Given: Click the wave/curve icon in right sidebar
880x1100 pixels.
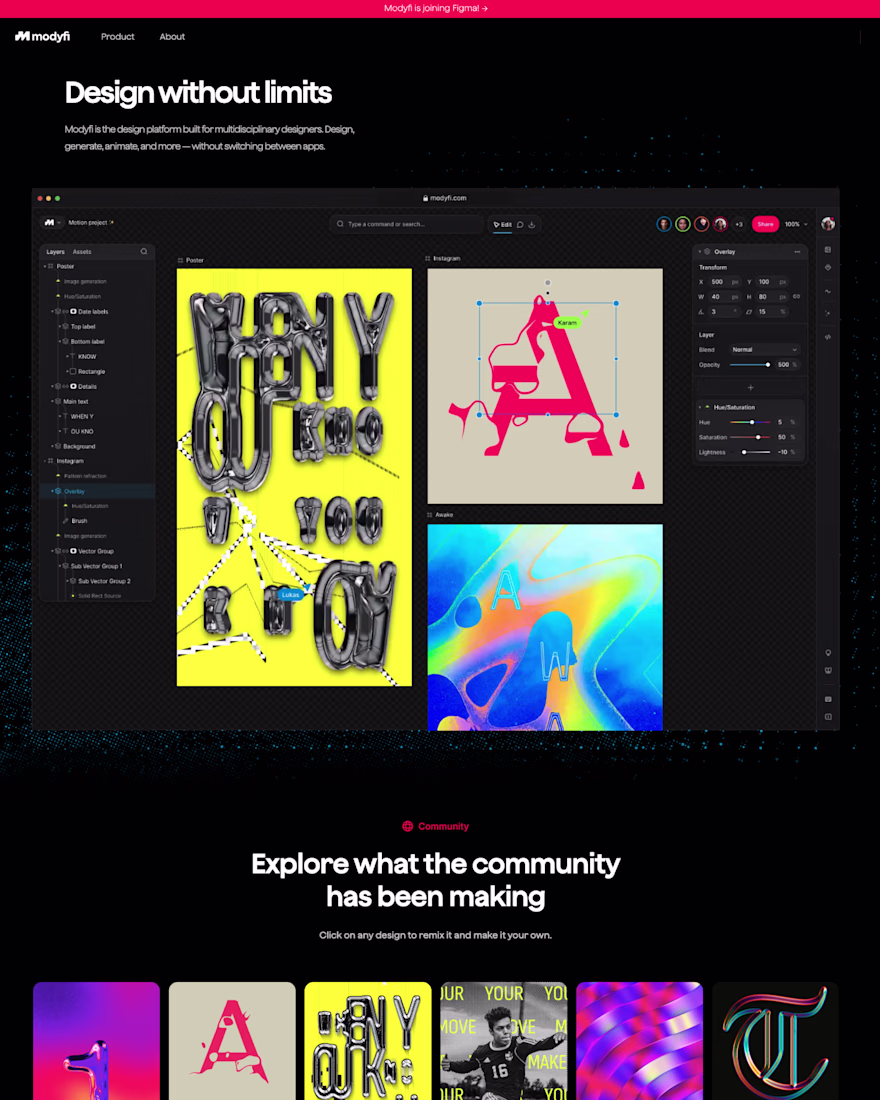Looking at the screenshot, I should pos(828,291).
